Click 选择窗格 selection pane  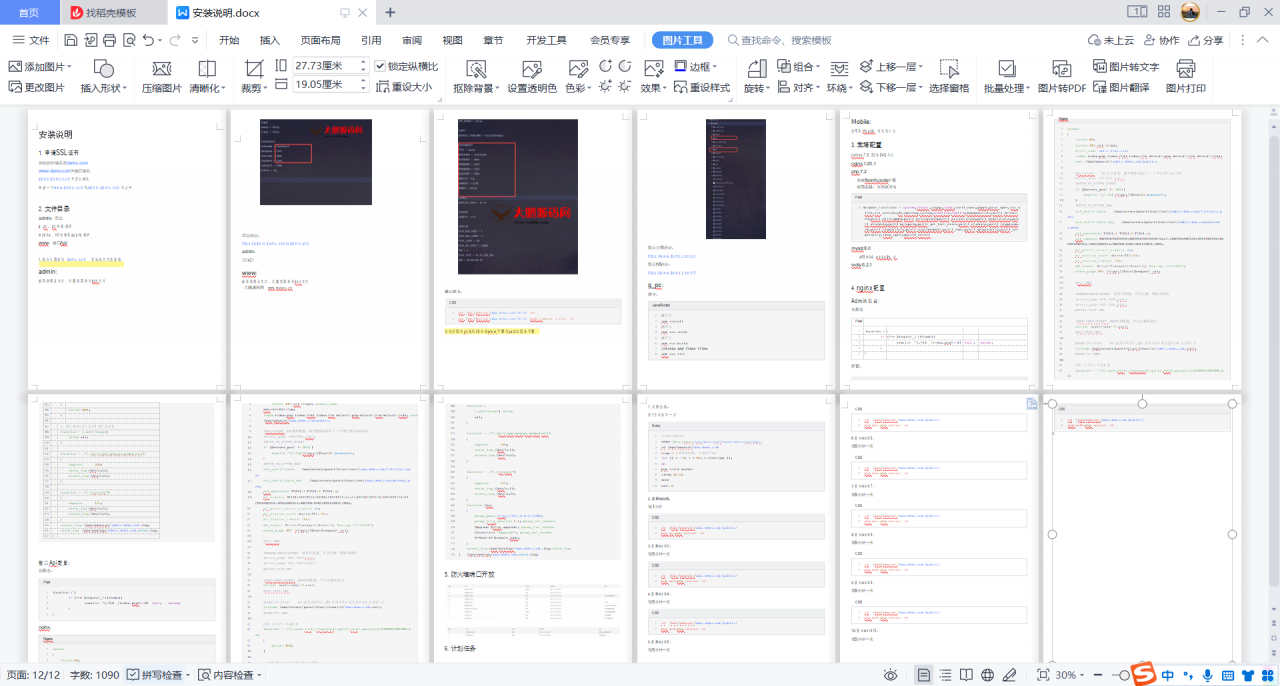(x=949, y=77)
